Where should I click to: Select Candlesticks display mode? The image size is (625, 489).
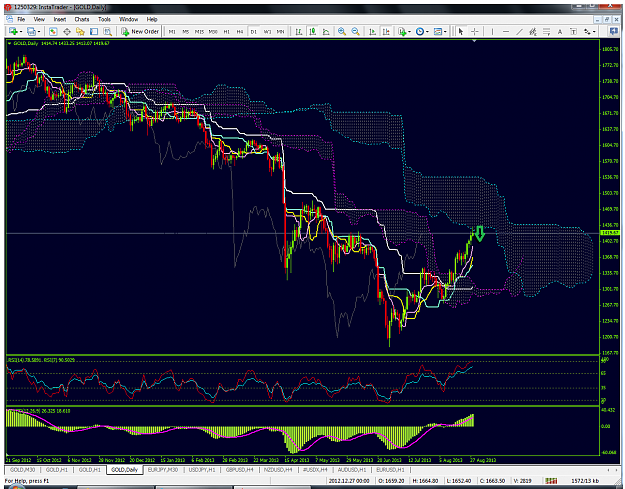[312, 31]
